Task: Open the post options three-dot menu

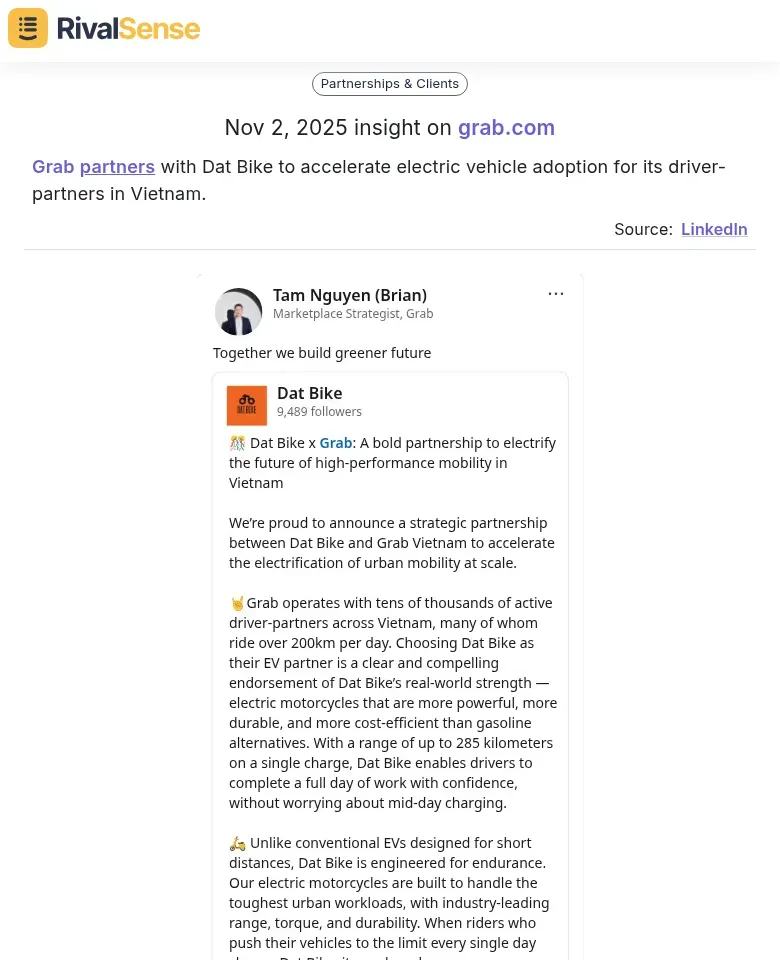Action: tap(556, 293)
